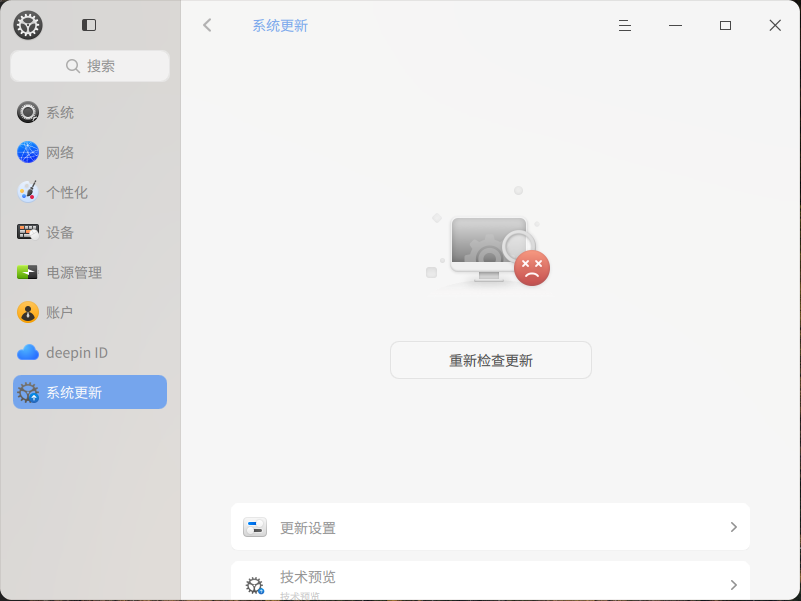Image resolution: width=801 pixels, height=601 pixels.
Task: Select 个性化 in the sidebar
Action: (x=90, y=192)
